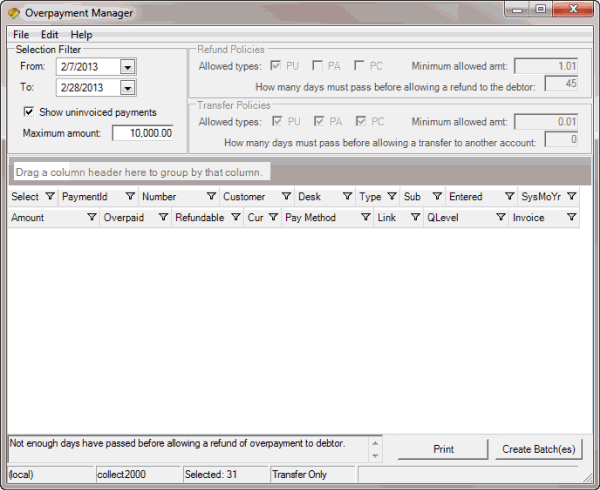Viewport: 600px width, 490px height.
Task: Click the Entered column filter icon
Action: tap(510, 197)
